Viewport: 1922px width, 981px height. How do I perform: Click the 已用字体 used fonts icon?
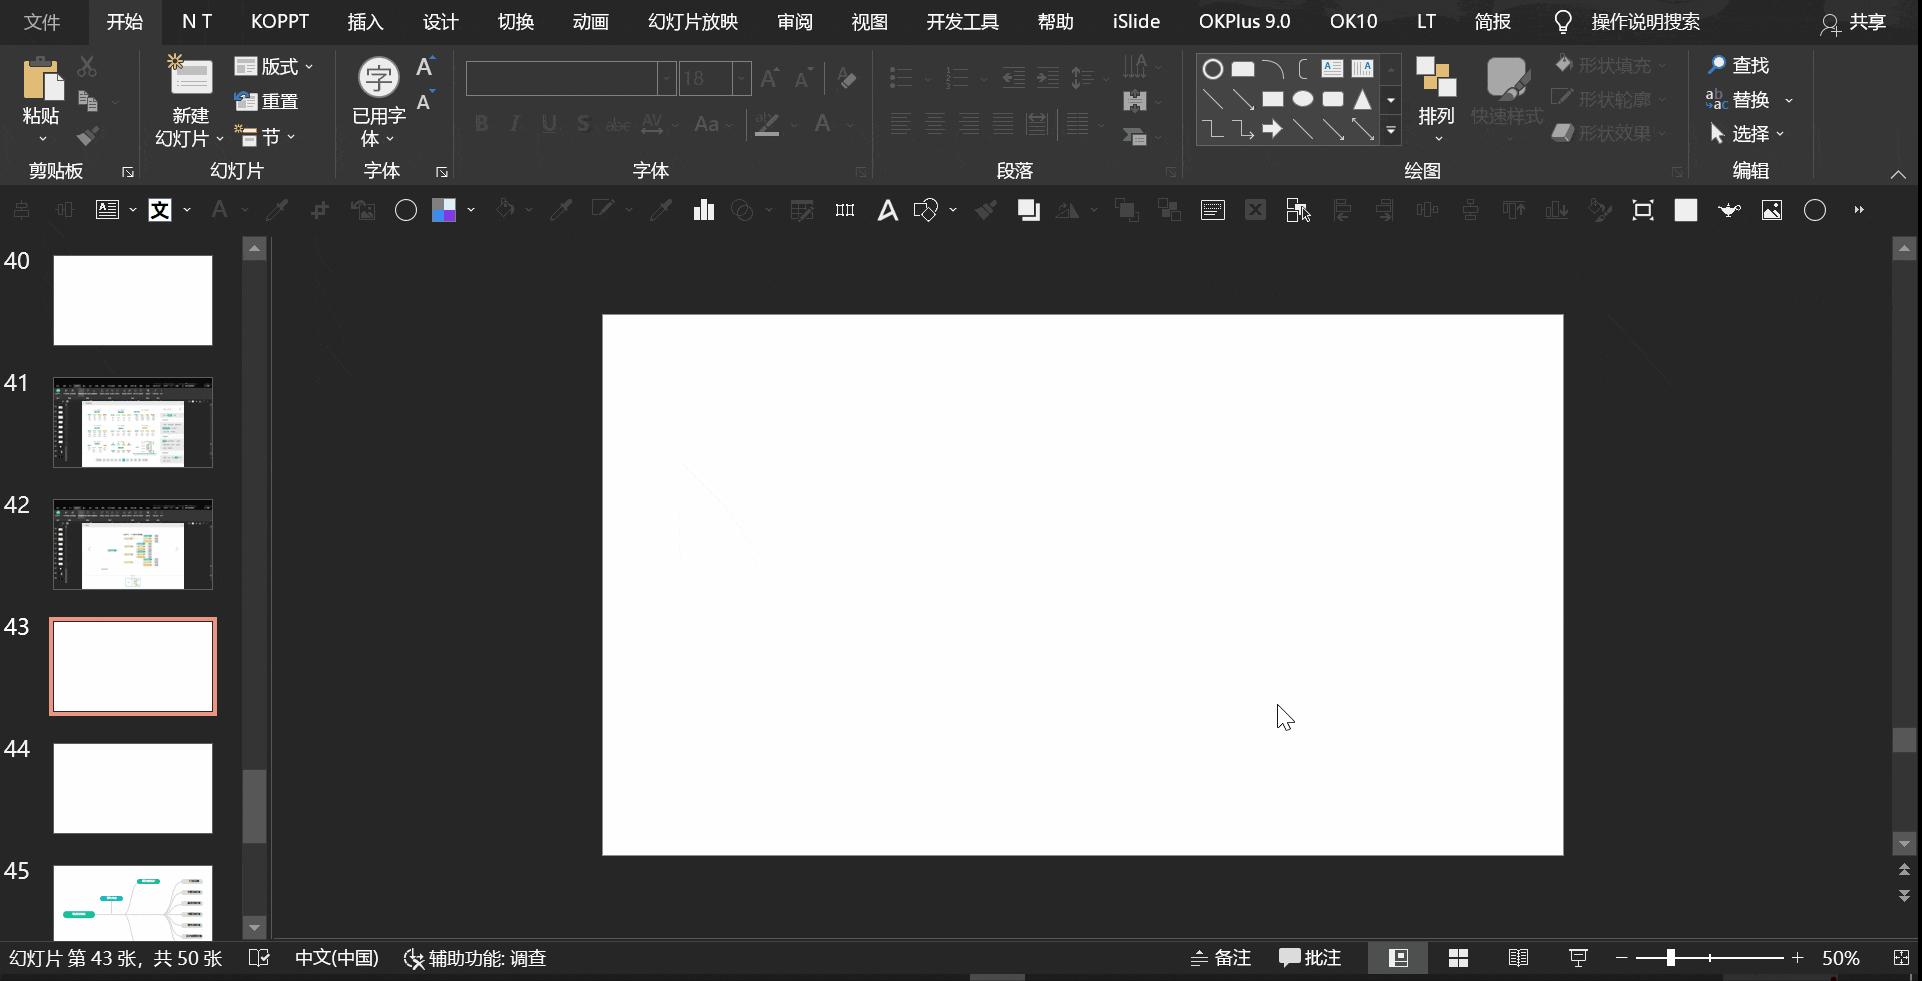[x=378, y=78]
